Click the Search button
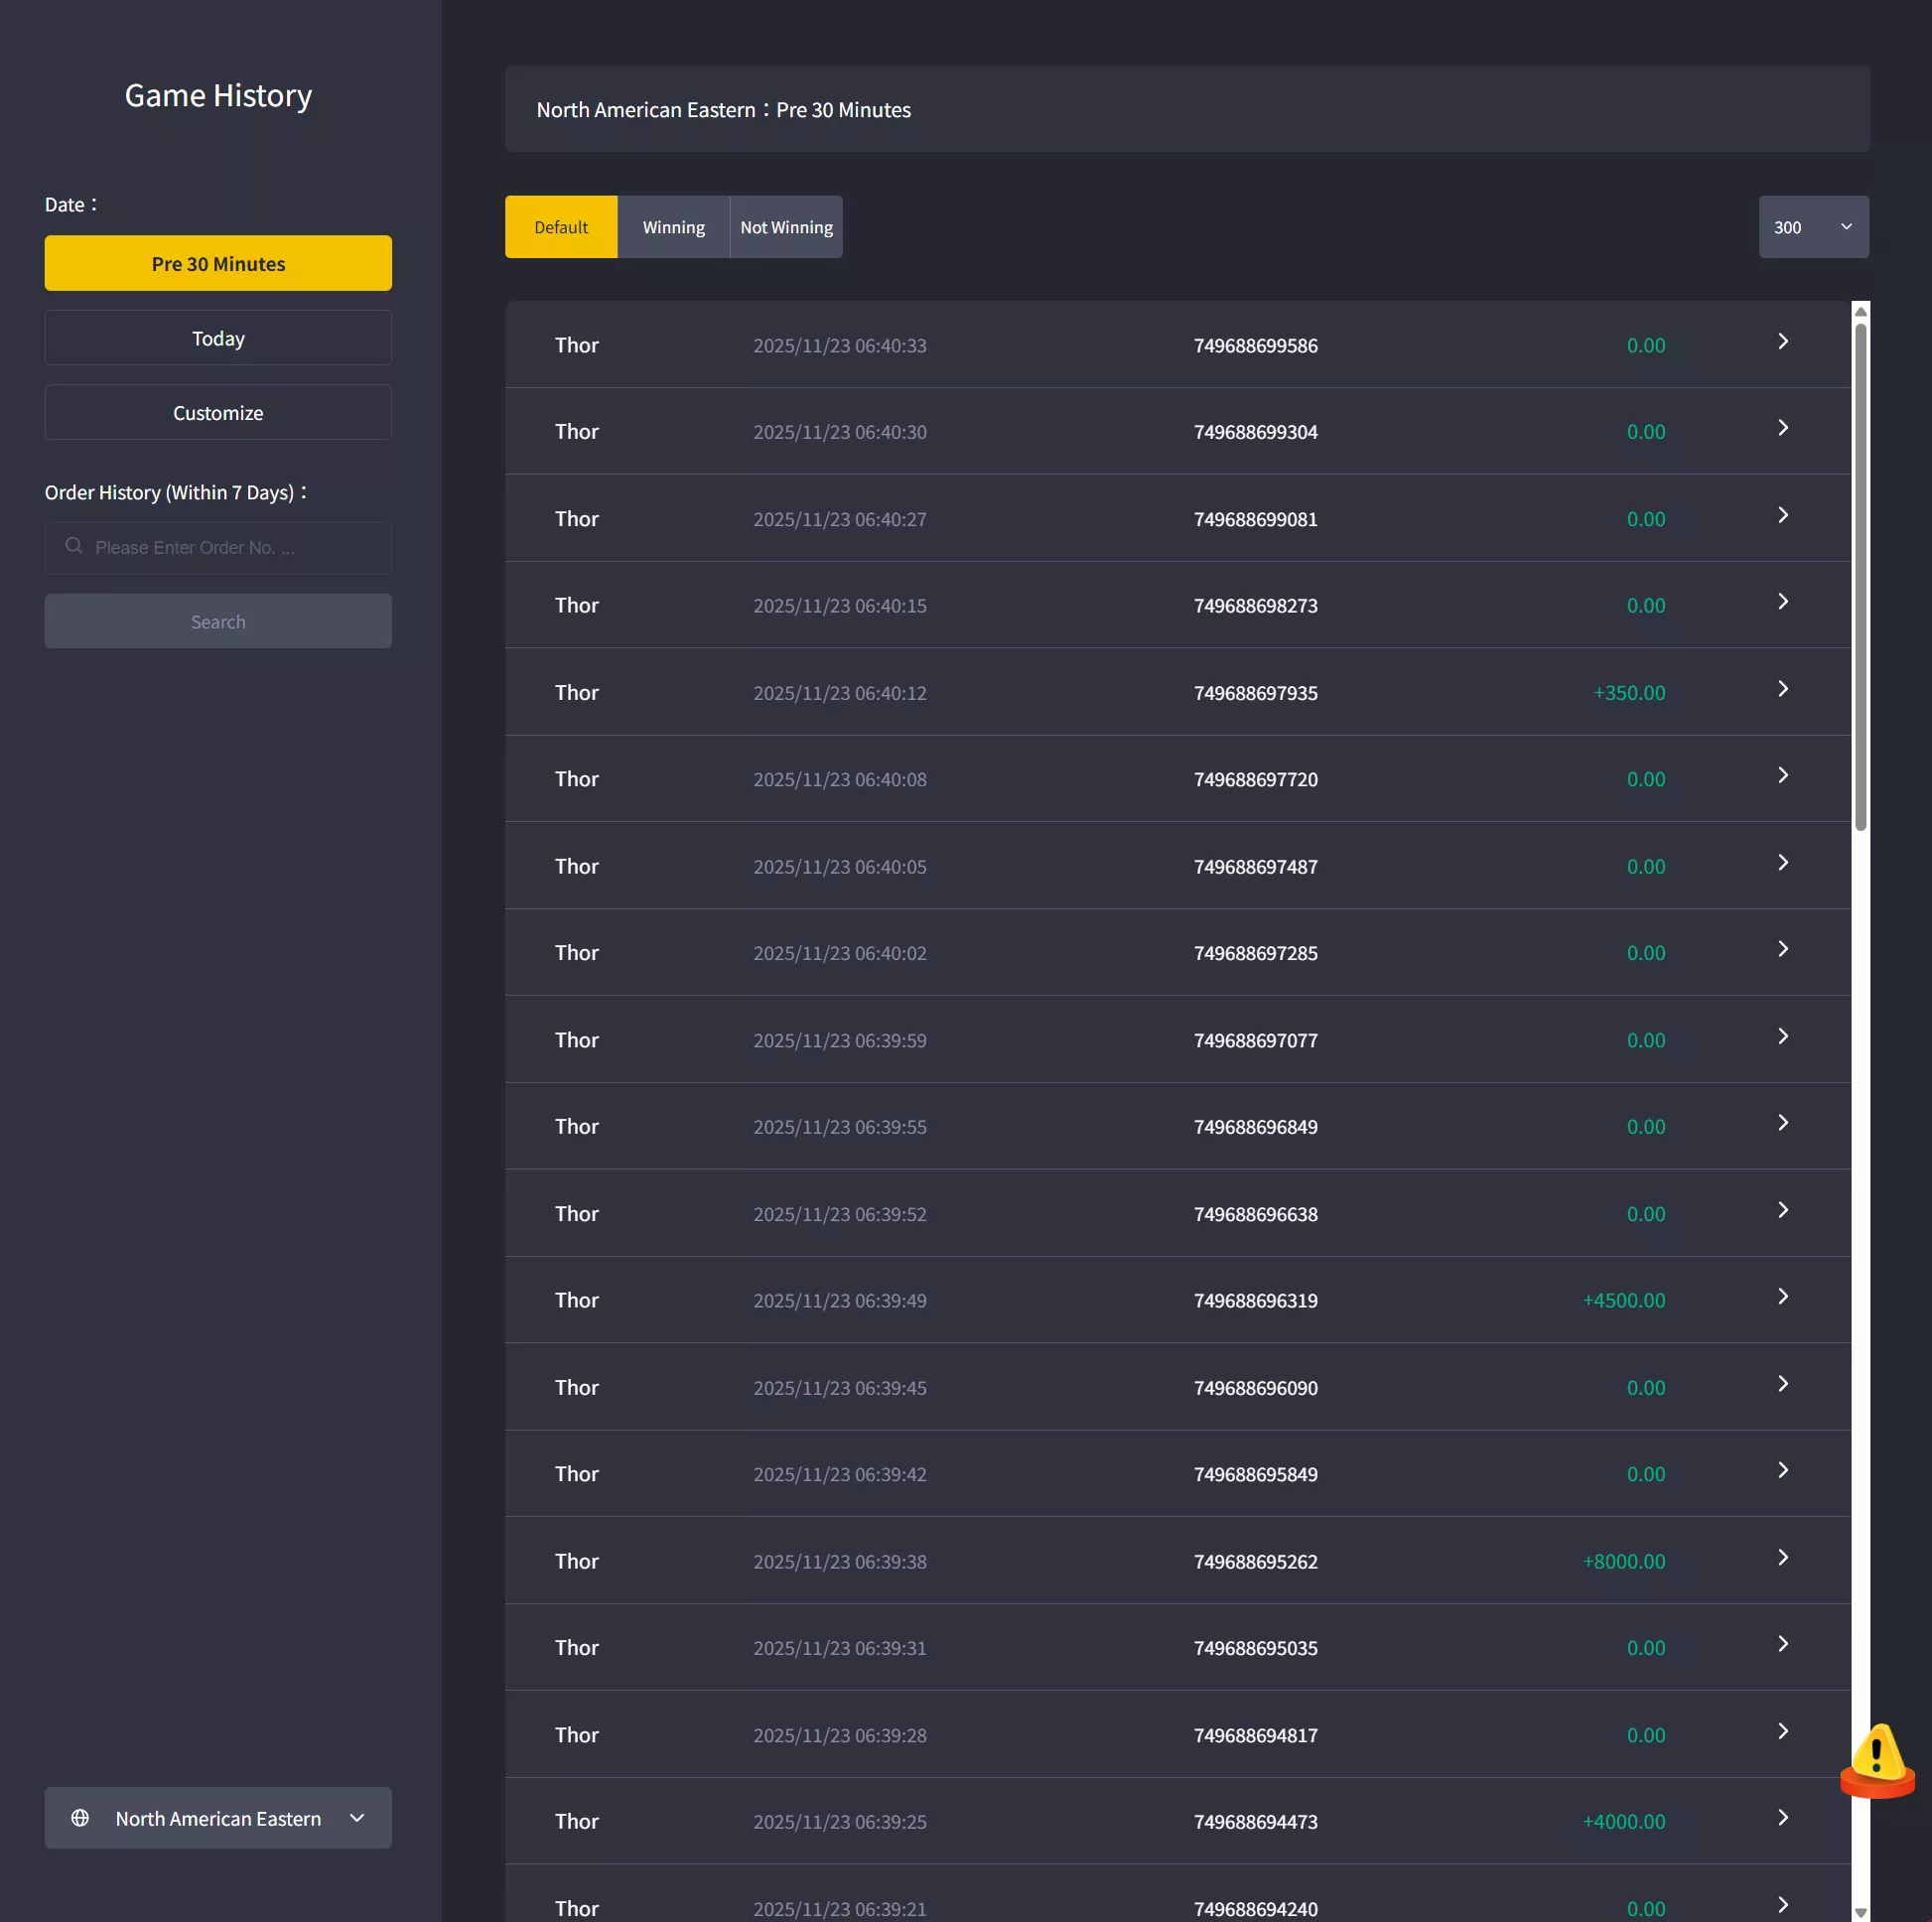Image resolution: width=1932 pixels, height=1922 pixels. click(x=218, y=622)
